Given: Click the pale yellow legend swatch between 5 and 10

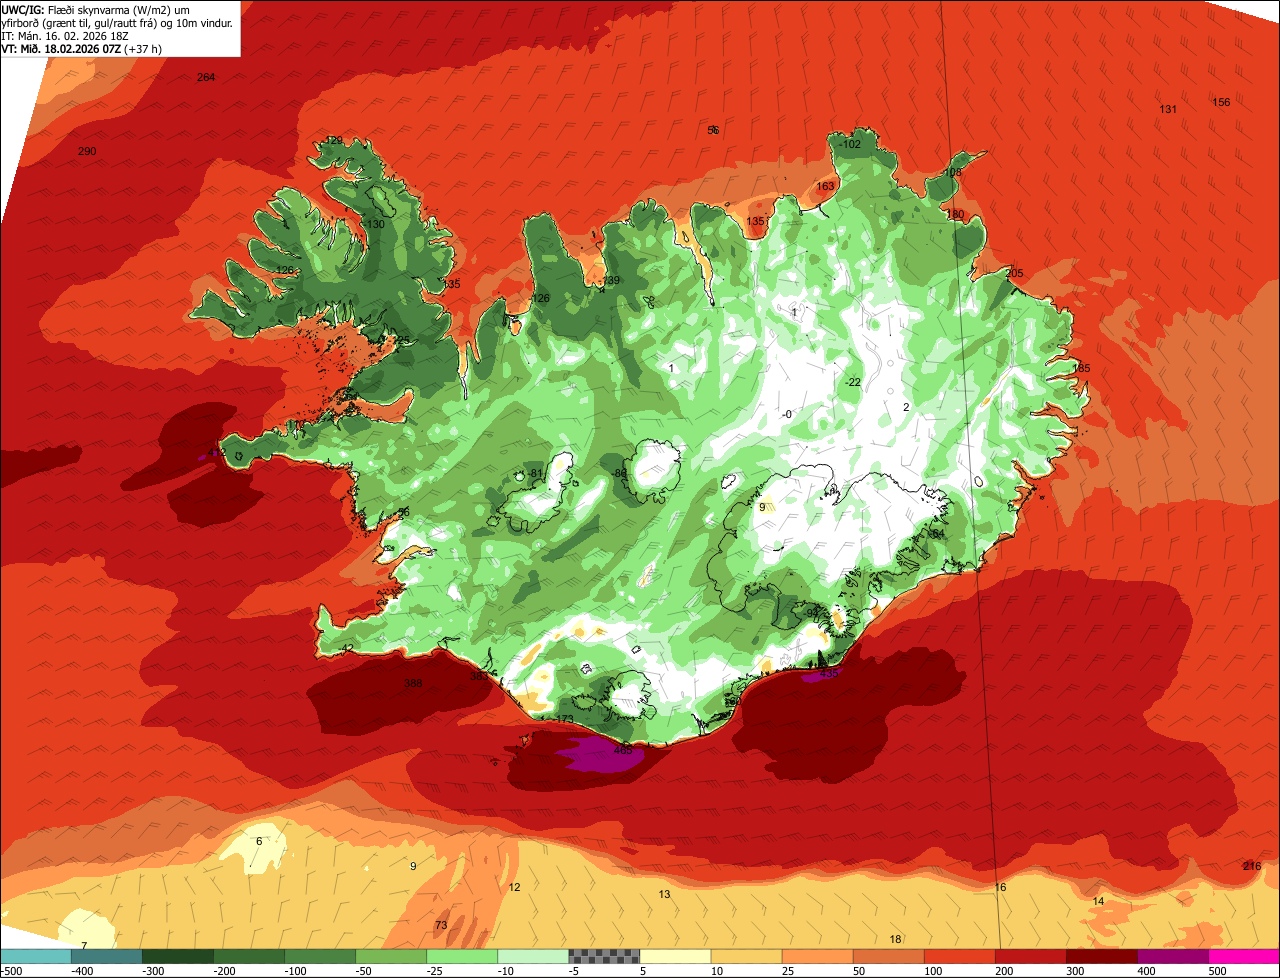Looking at the screenshot, I should click(675, 956).
